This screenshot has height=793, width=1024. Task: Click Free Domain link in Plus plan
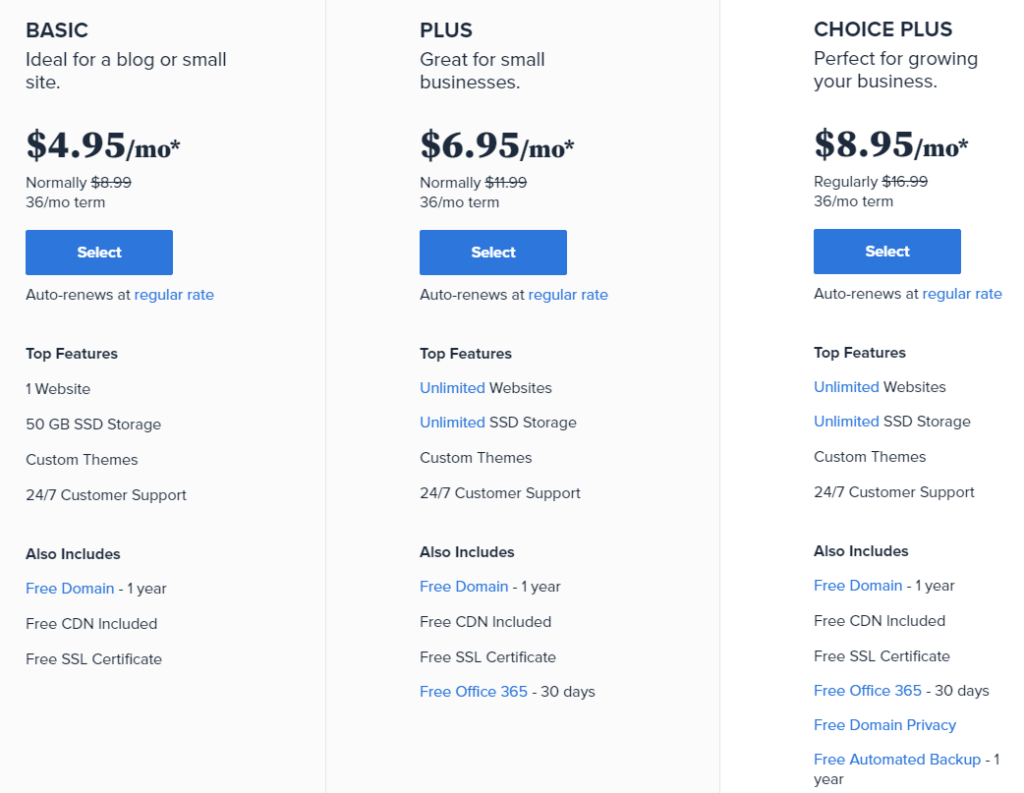464,587
